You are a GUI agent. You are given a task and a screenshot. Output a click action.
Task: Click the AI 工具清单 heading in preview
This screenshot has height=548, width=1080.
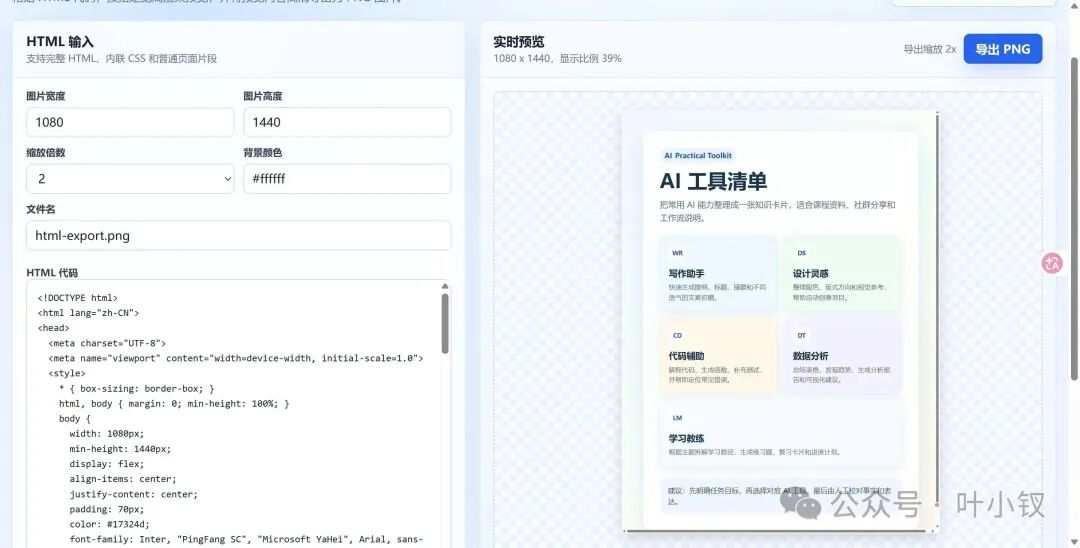pos(714,181)
